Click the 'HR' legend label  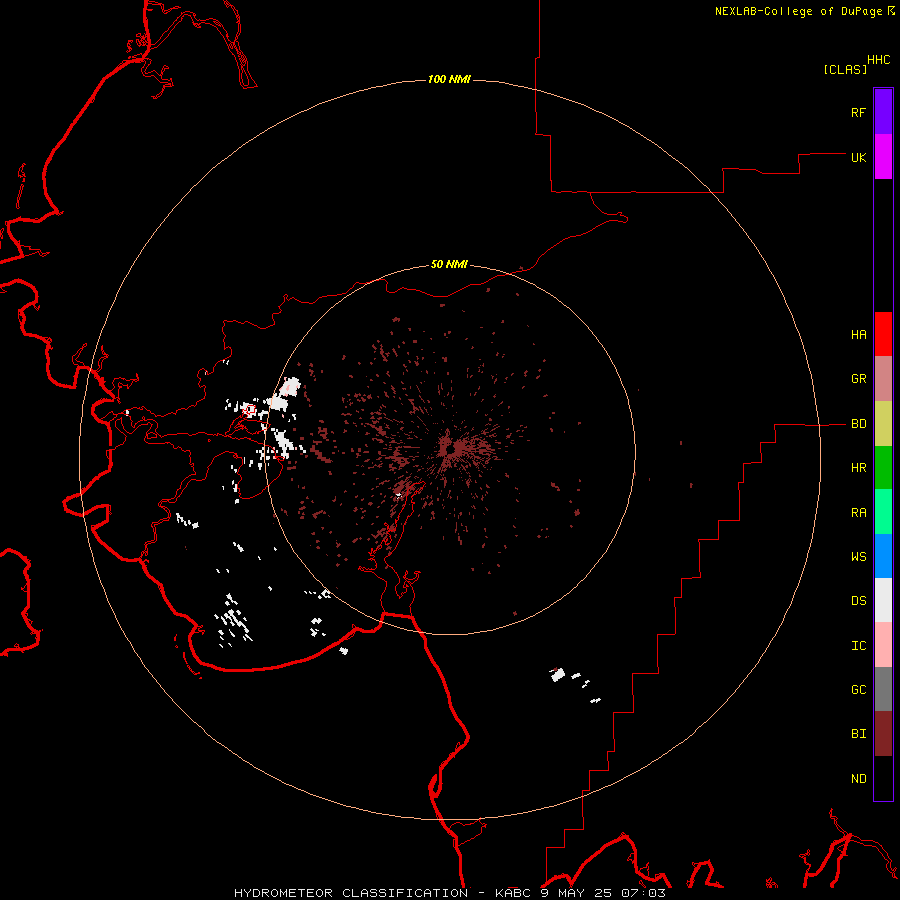859,468
